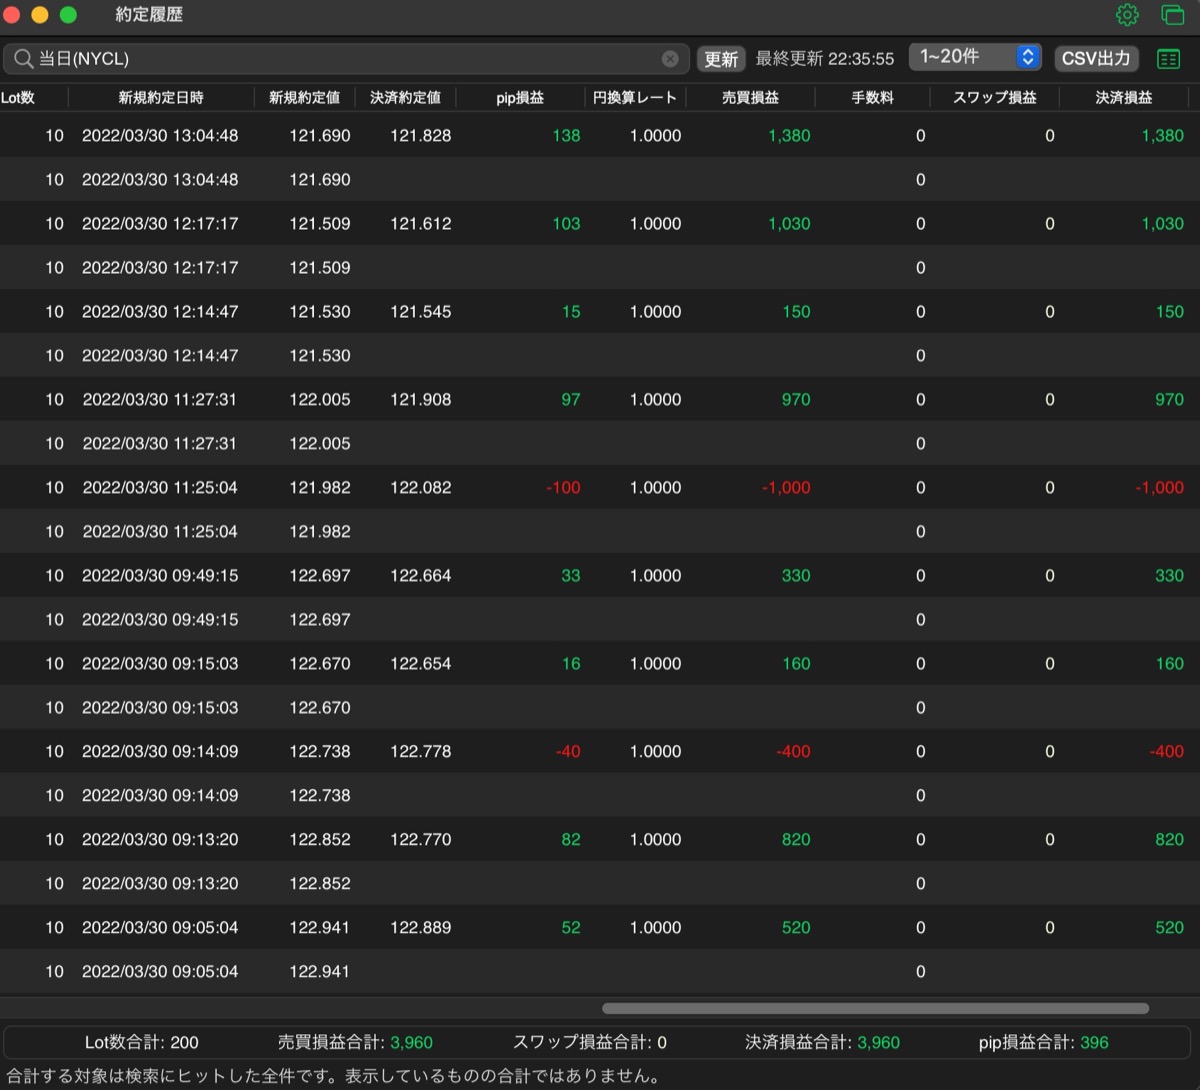The image size is (1200, 1090).
Task: Click the closing price cell 121.545
Action: 421,311
